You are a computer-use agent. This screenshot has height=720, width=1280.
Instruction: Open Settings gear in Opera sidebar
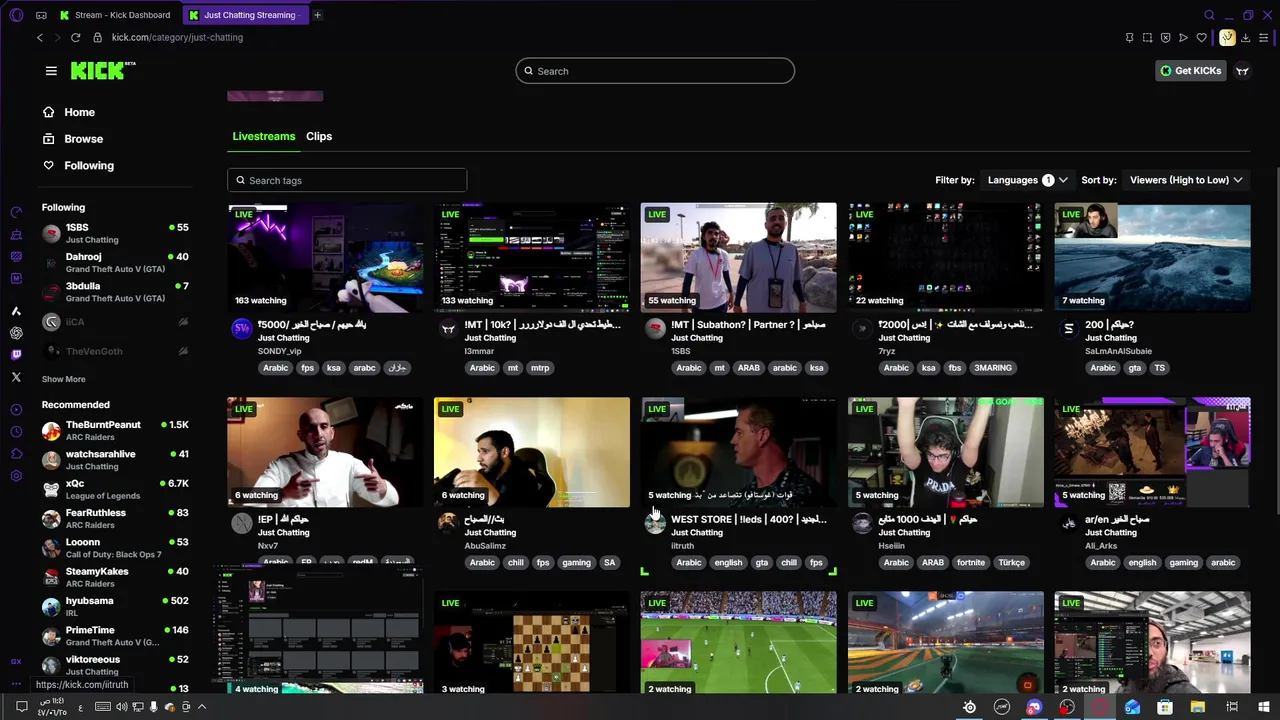[x=16, y=476]
